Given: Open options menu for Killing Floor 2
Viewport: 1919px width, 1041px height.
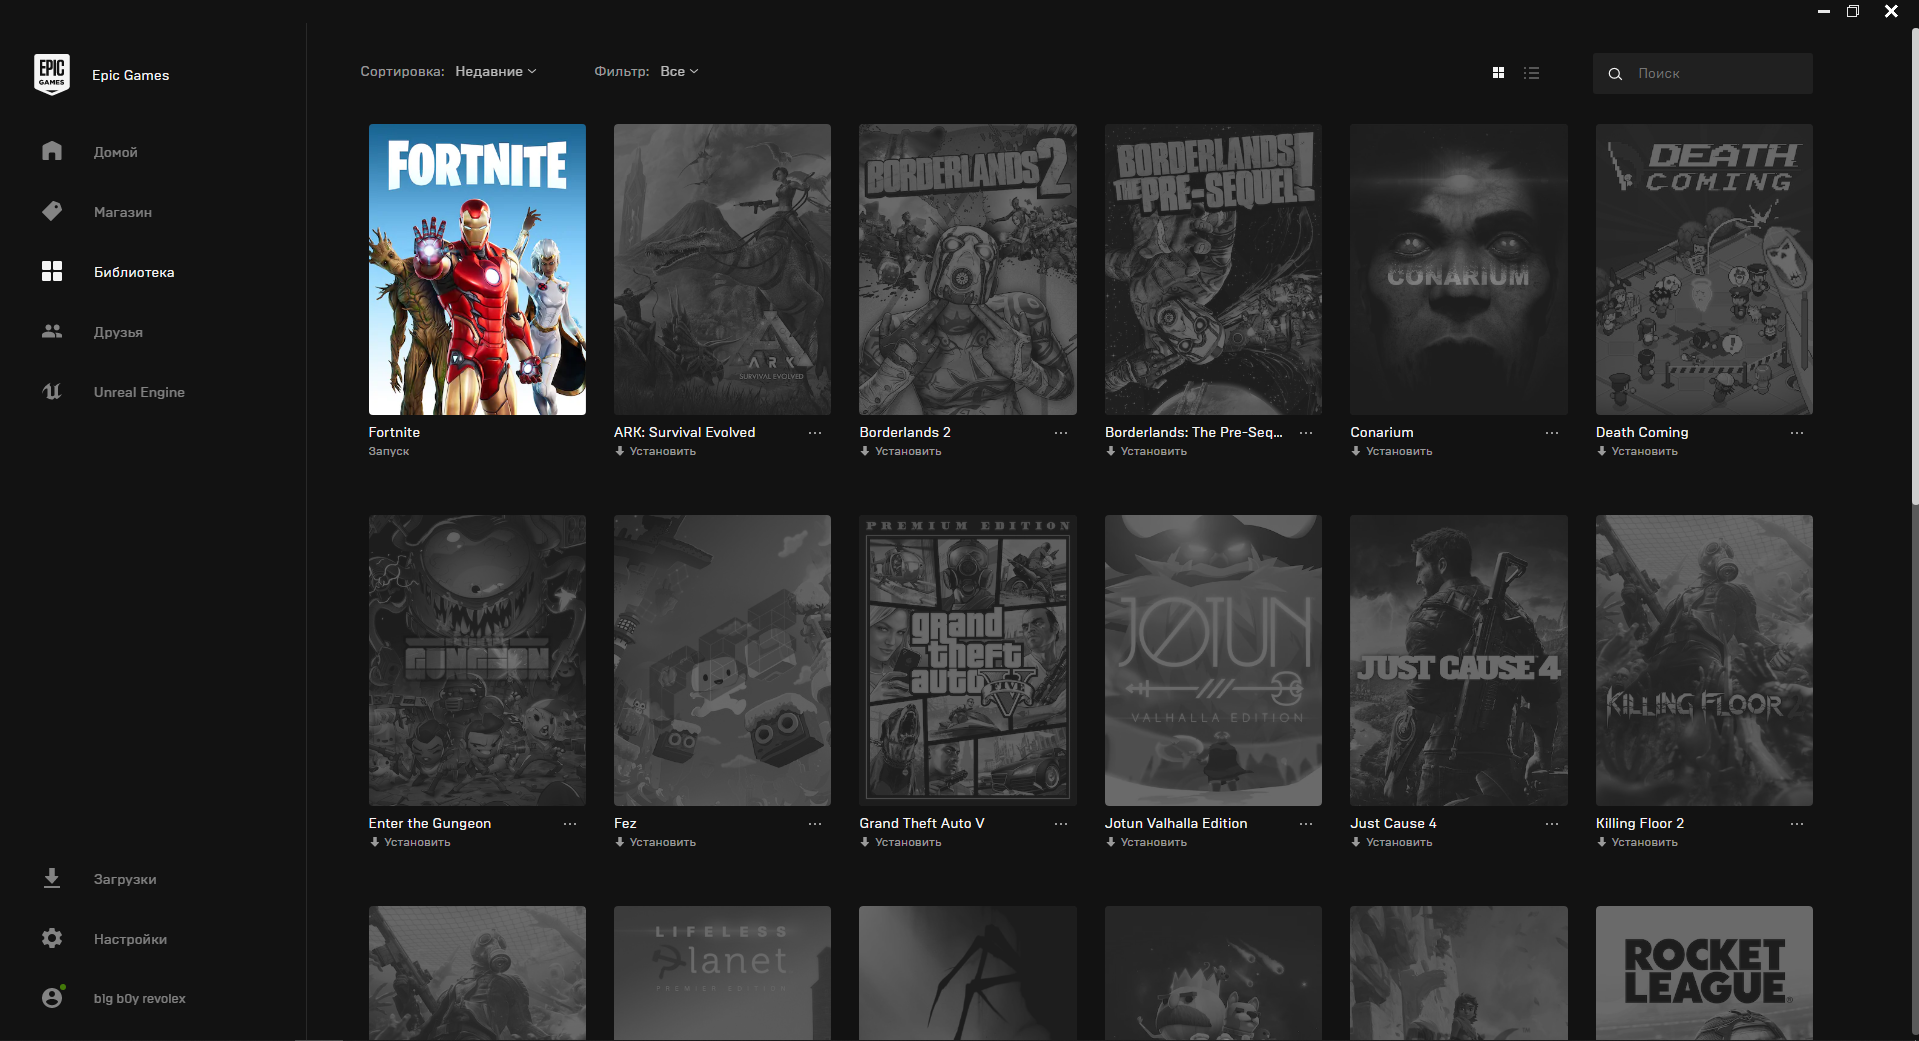Looking at the screenshot, I should tap(1797, 824).
